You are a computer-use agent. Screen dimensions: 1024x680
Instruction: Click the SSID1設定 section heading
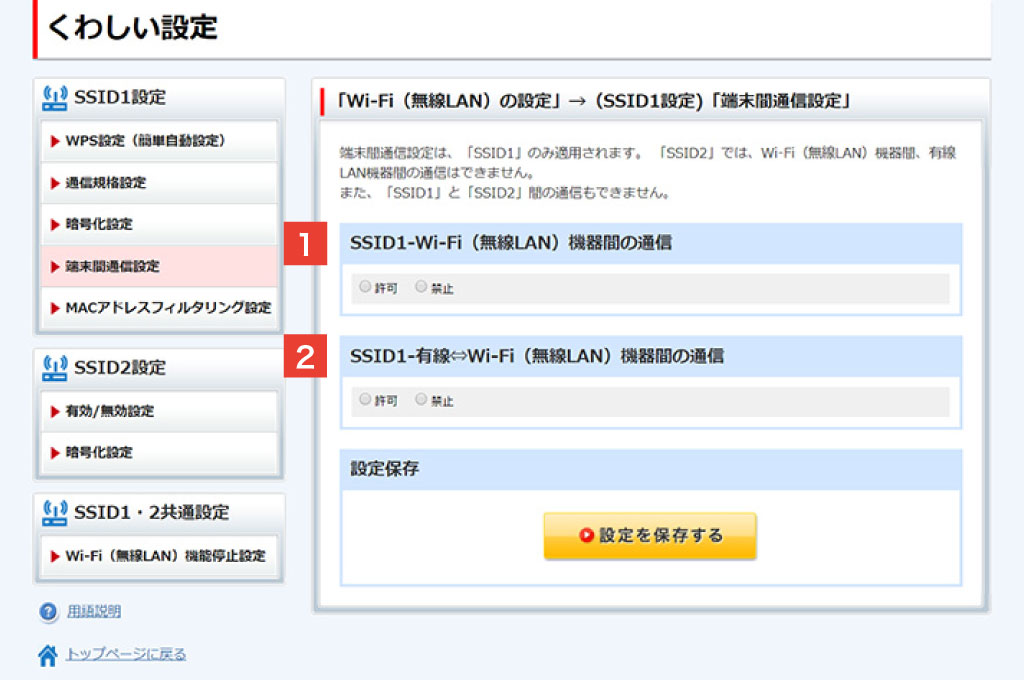tap(120, 97)
